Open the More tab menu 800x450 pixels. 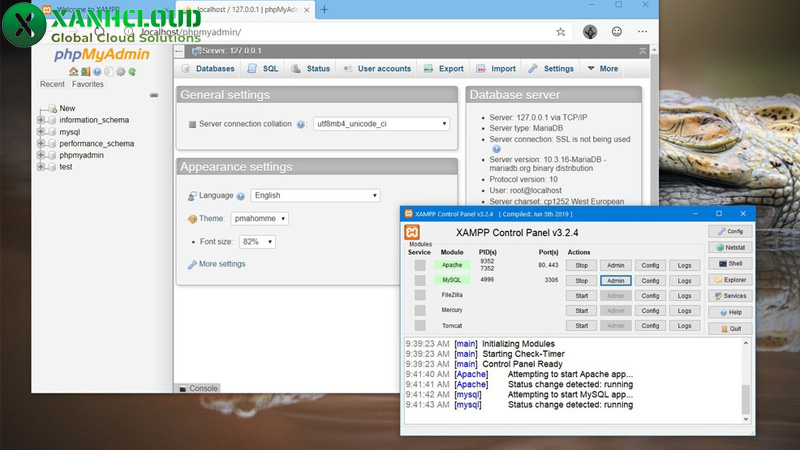[603, 68]
